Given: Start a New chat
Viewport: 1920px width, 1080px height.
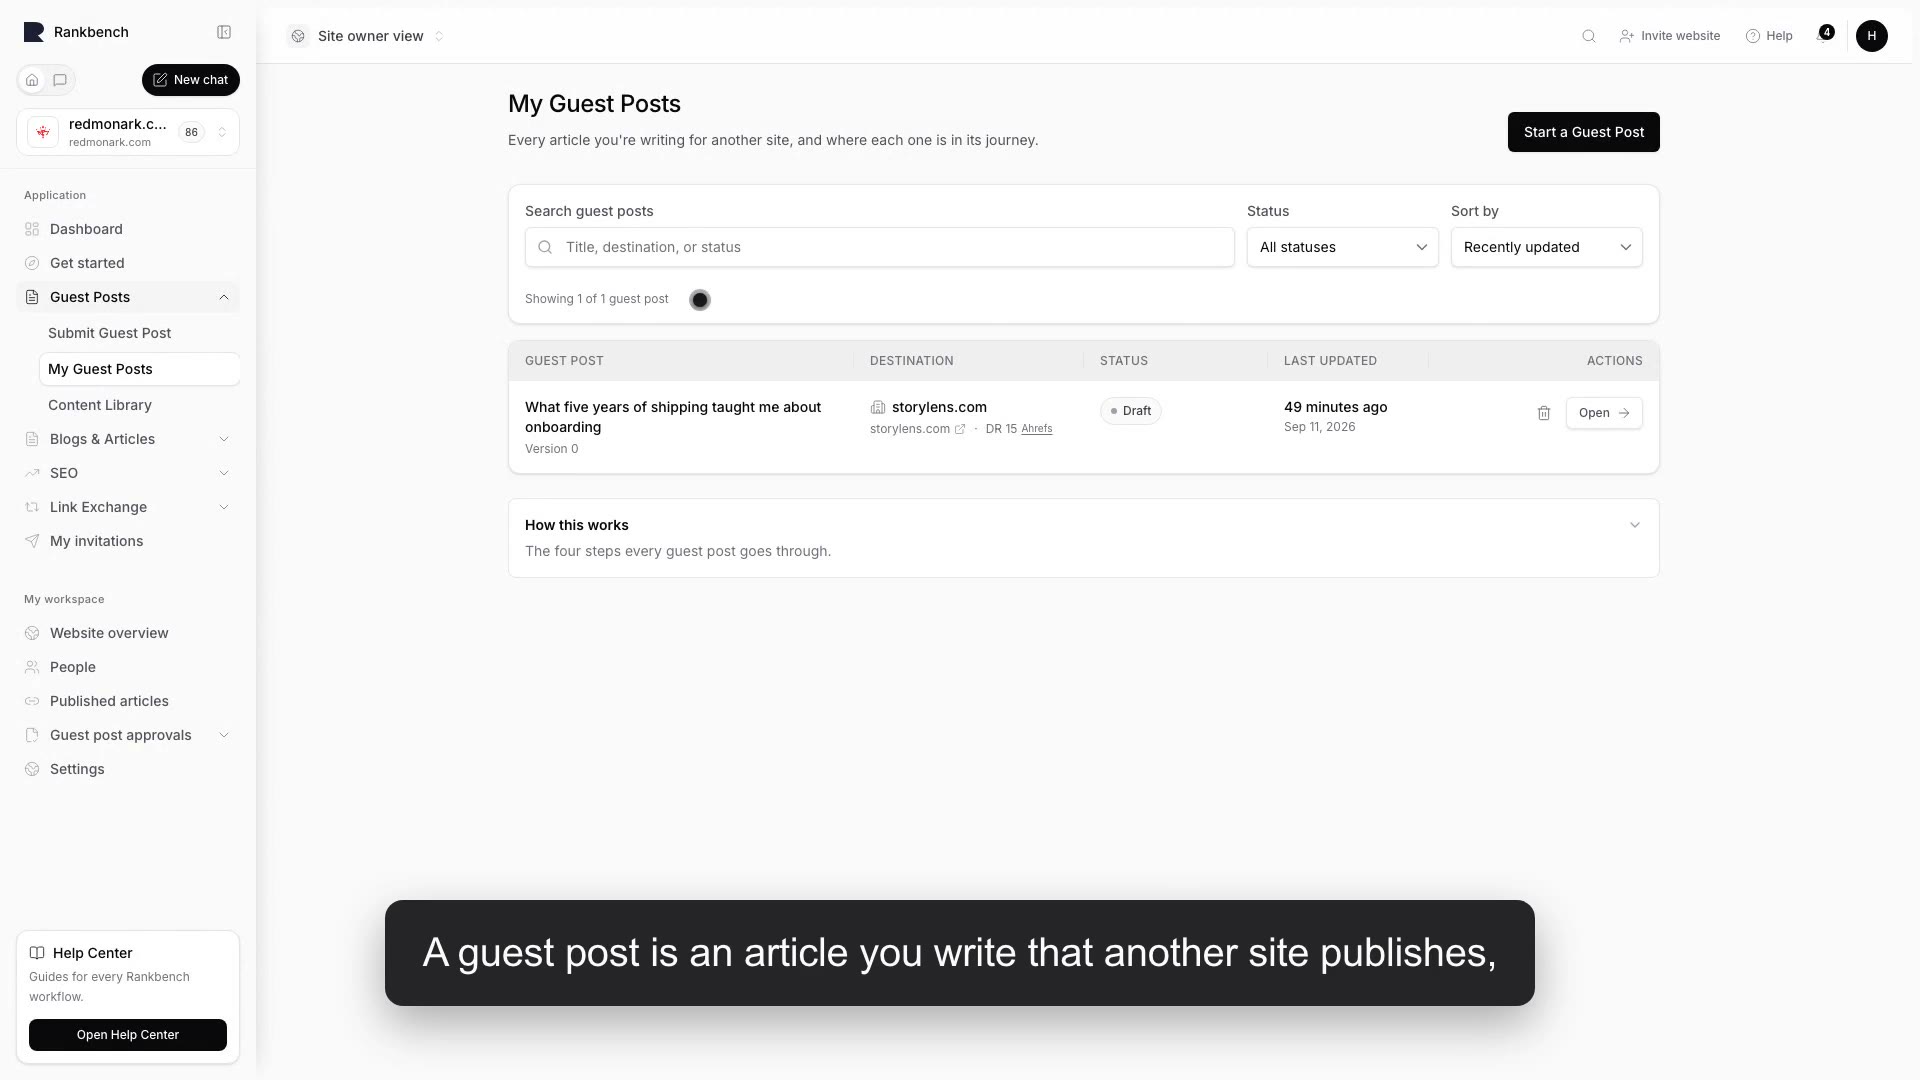Looking at the screenshot, I should pos(190,80).
